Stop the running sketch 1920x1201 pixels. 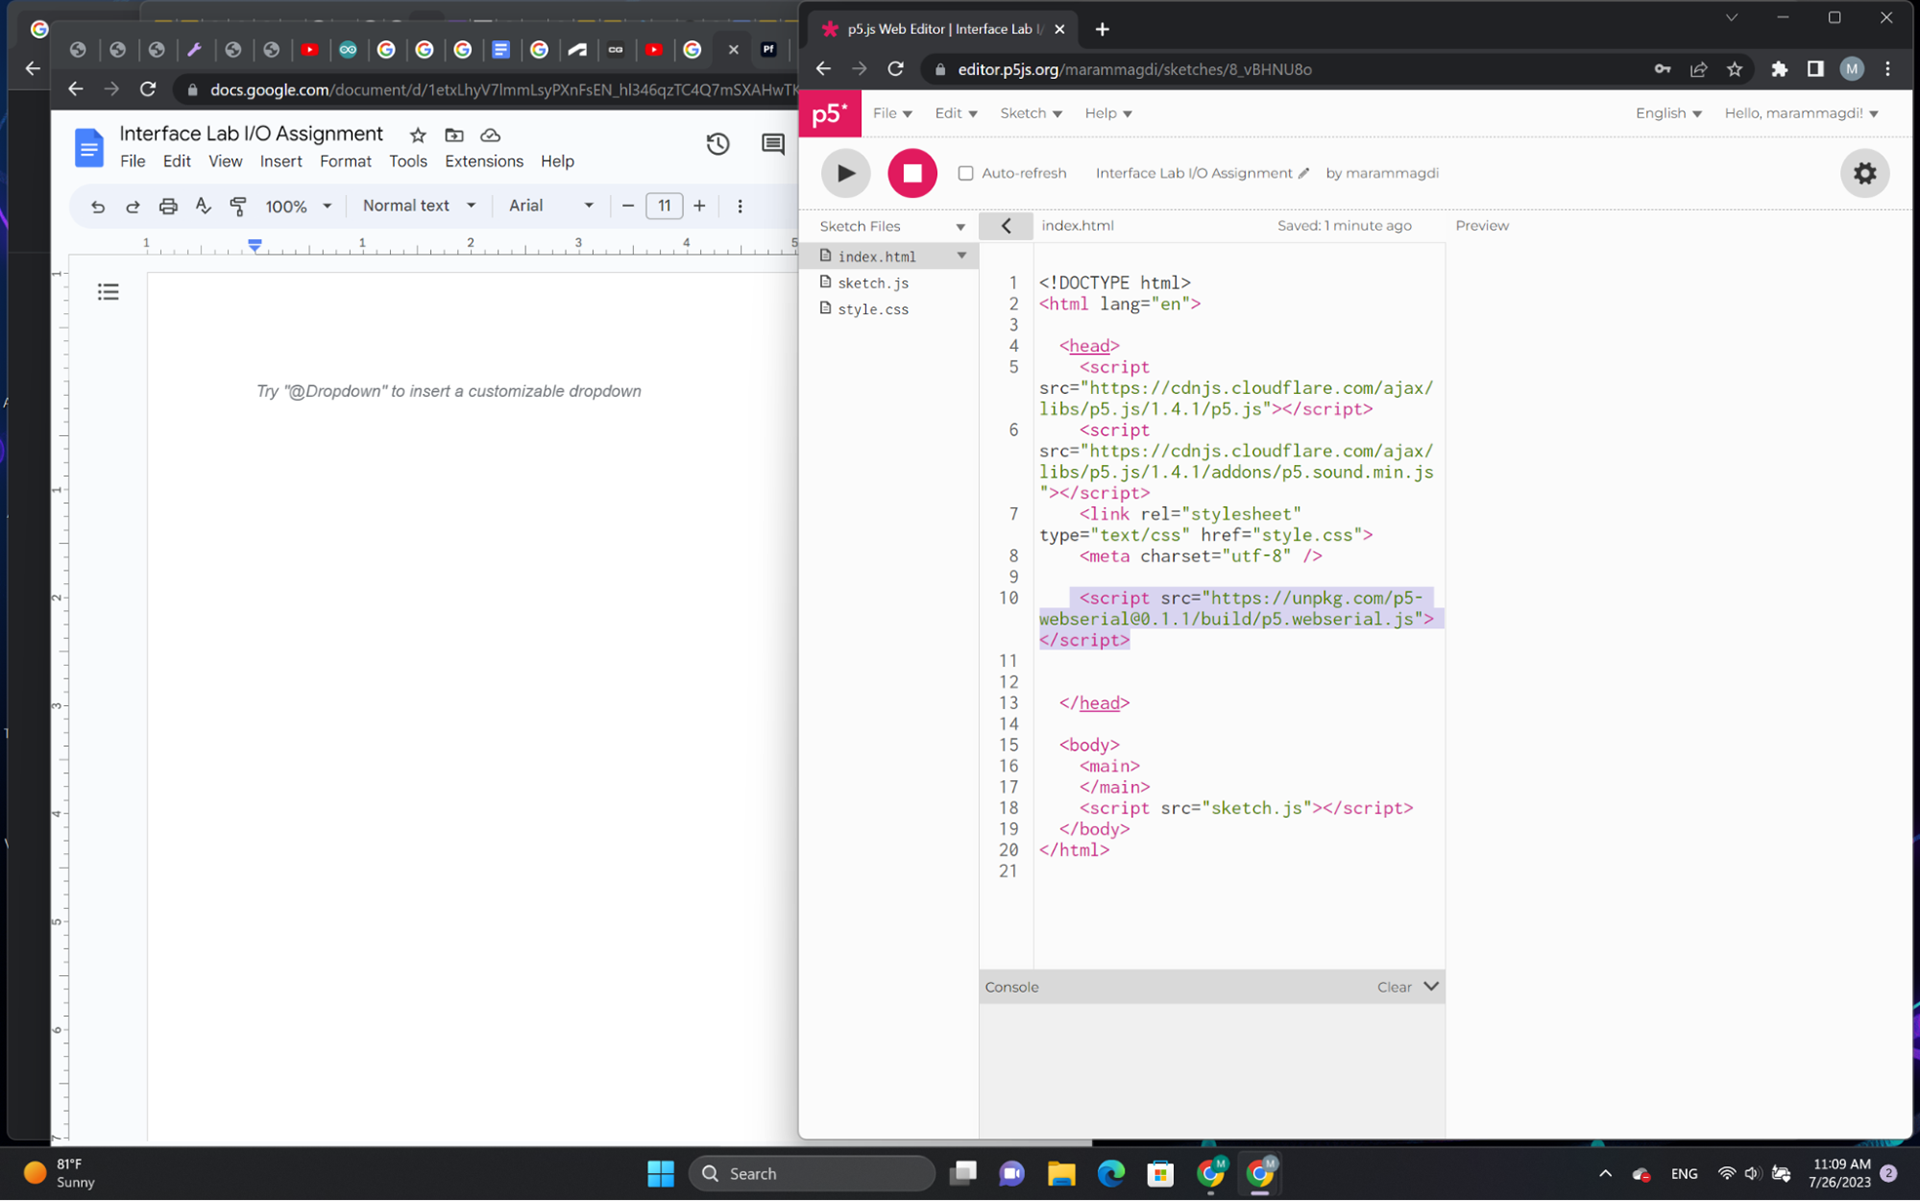pyautogui.click(x=912, y=173)
